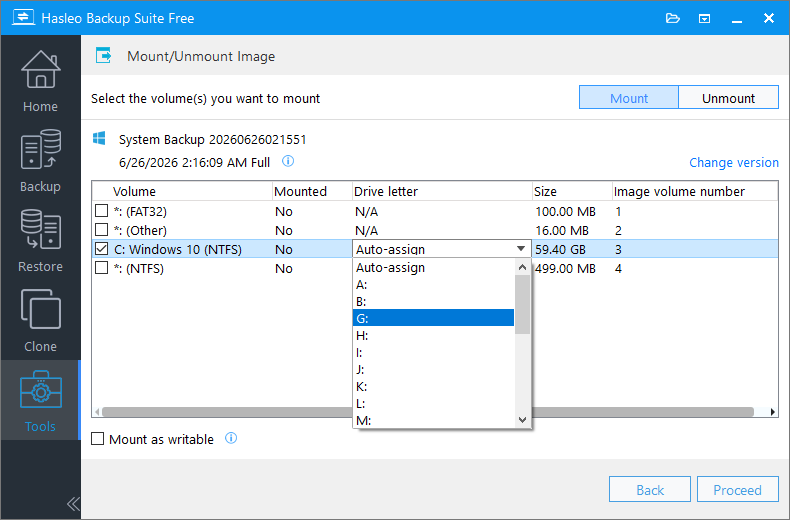The width and height of the screenshot is (790, 520).
Task: Switch to the Unmount tab
Action: coord(729,98)
